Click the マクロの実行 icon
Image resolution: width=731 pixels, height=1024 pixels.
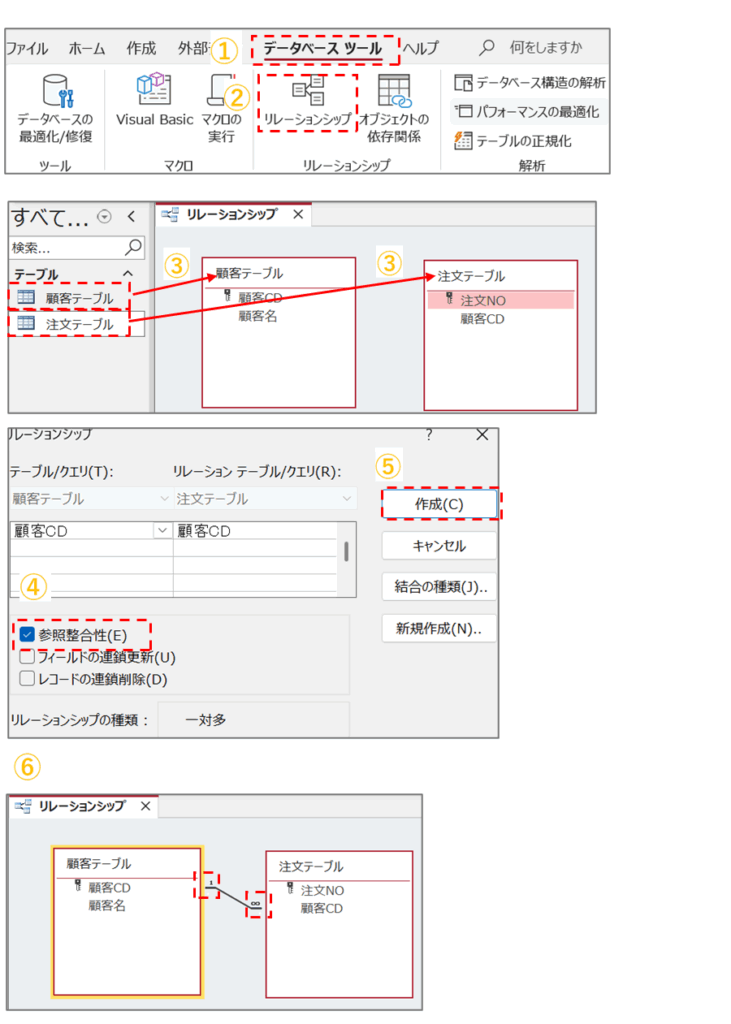tap(222, 92)
